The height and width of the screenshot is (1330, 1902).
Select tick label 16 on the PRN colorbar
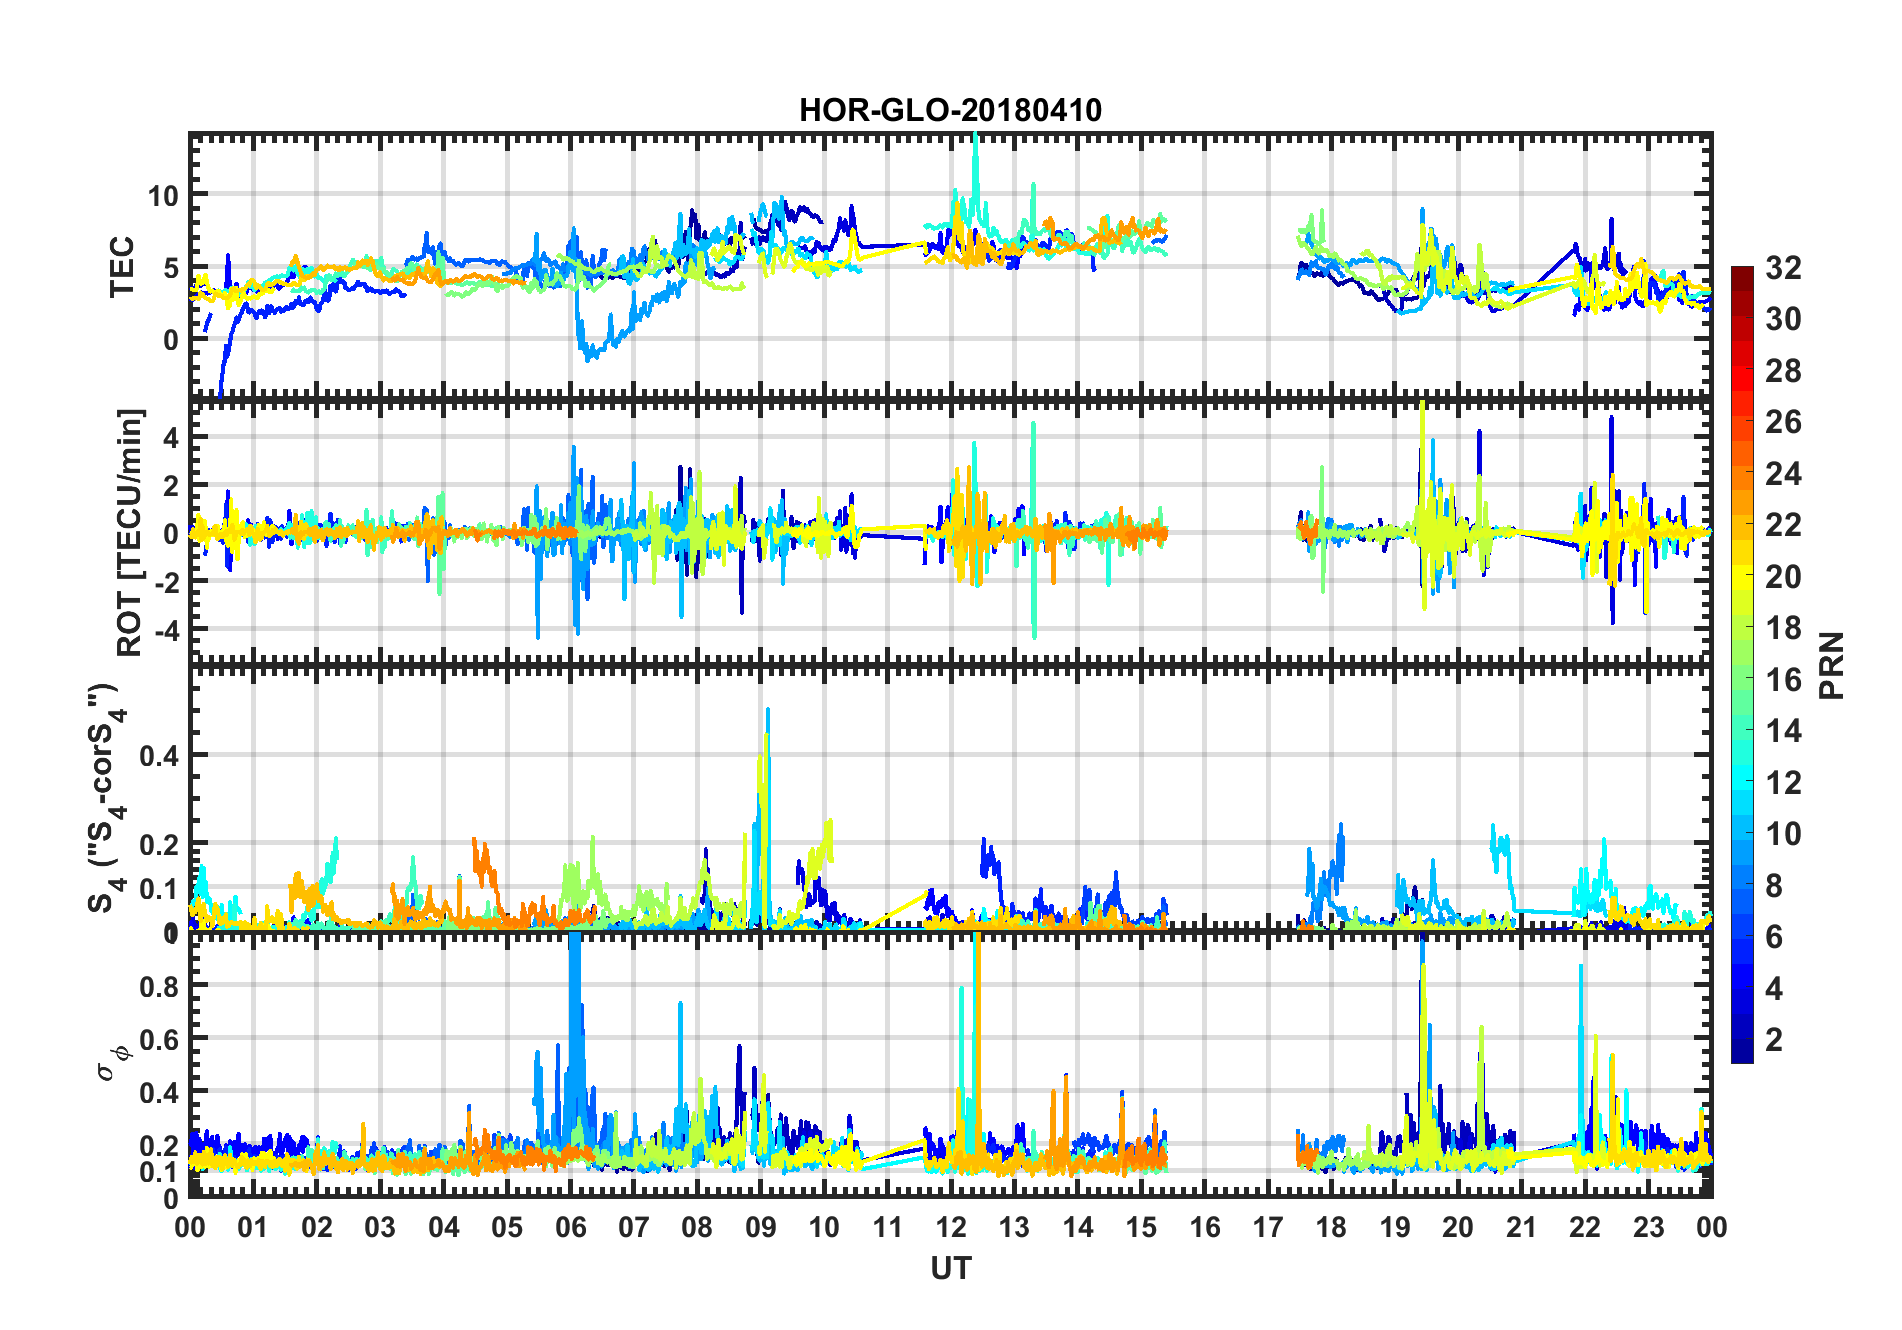[x=1783, y=680]
